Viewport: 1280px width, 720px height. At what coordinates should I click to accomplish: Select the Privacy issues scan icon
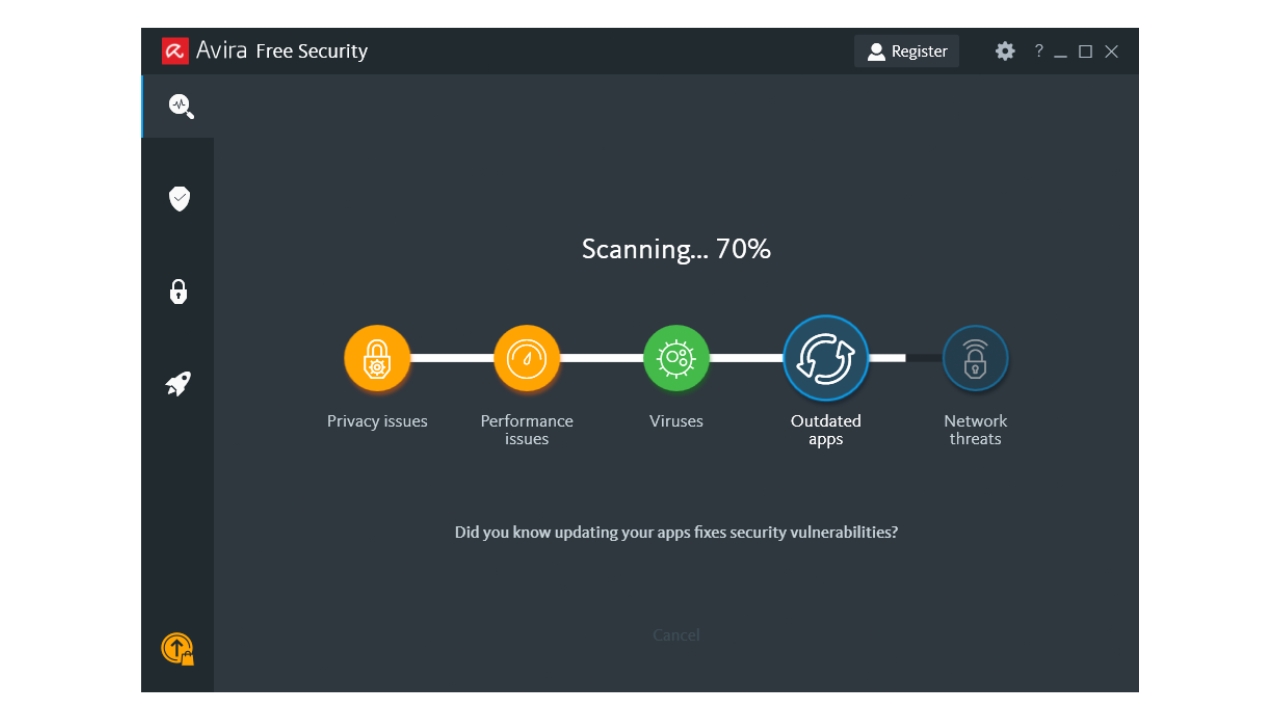(377, 358)
